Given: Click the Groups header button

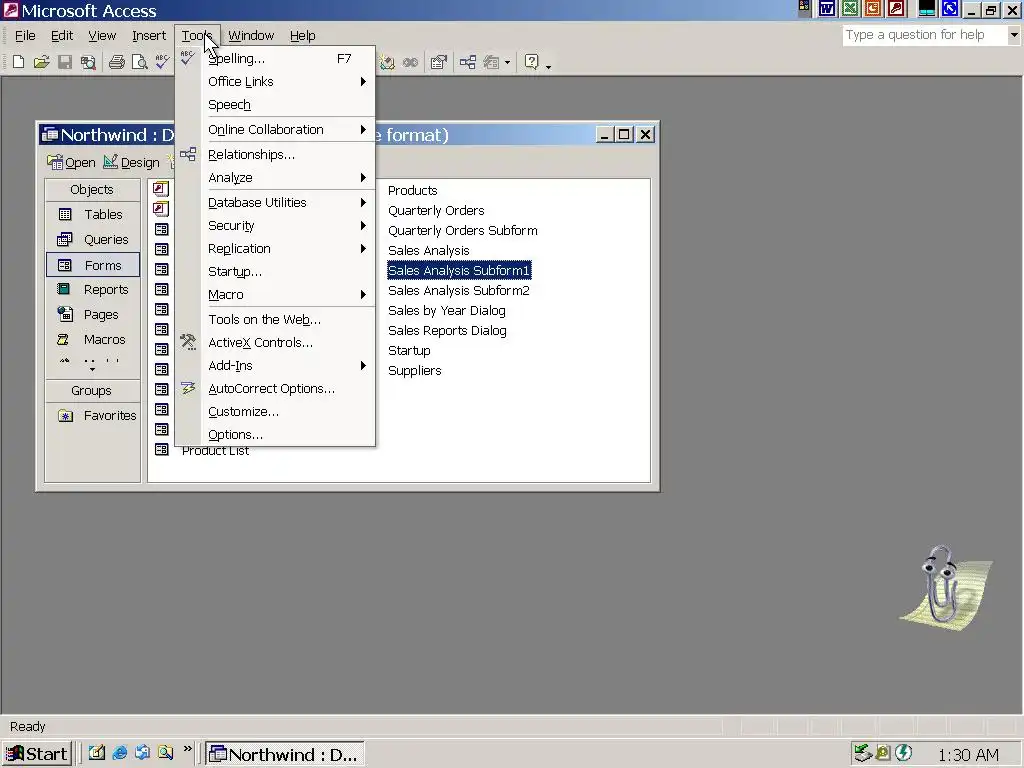Looking at the screenshot, I should 92,391.
